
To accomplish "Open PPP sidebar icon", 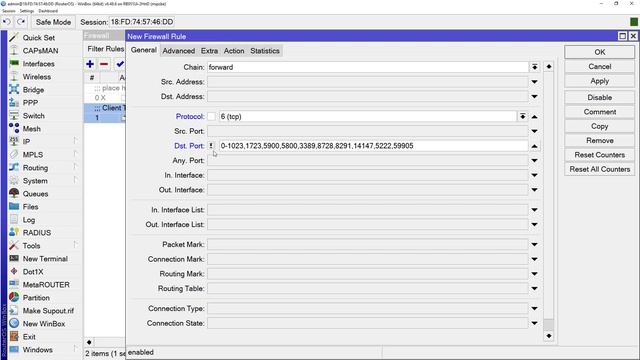I will (x=14, y=102).
